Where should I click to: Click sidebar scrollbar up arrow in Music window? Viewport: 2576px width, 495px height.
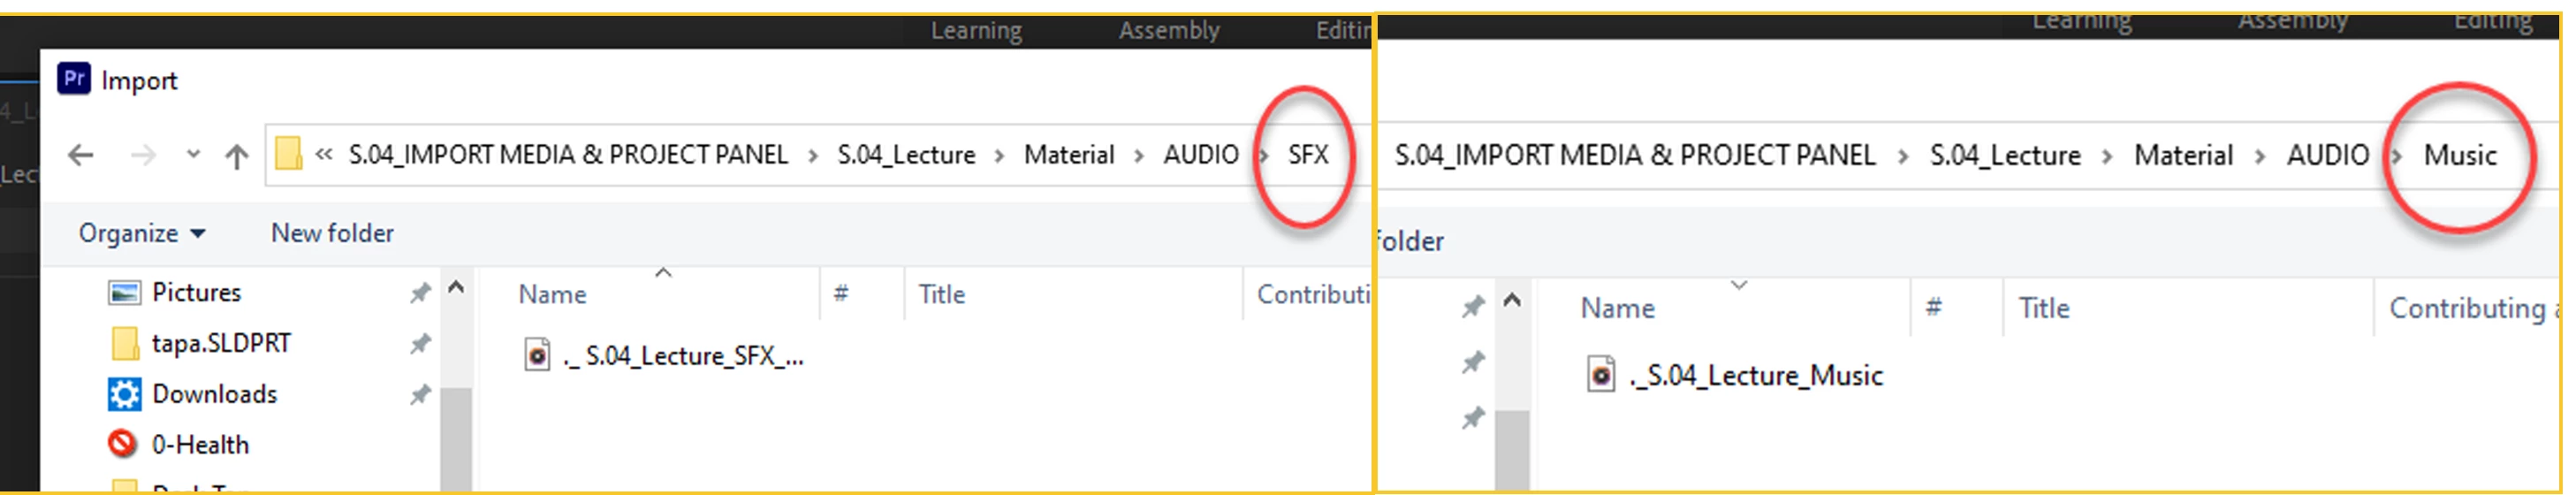pyautogui.click(x=1512, y=300)
